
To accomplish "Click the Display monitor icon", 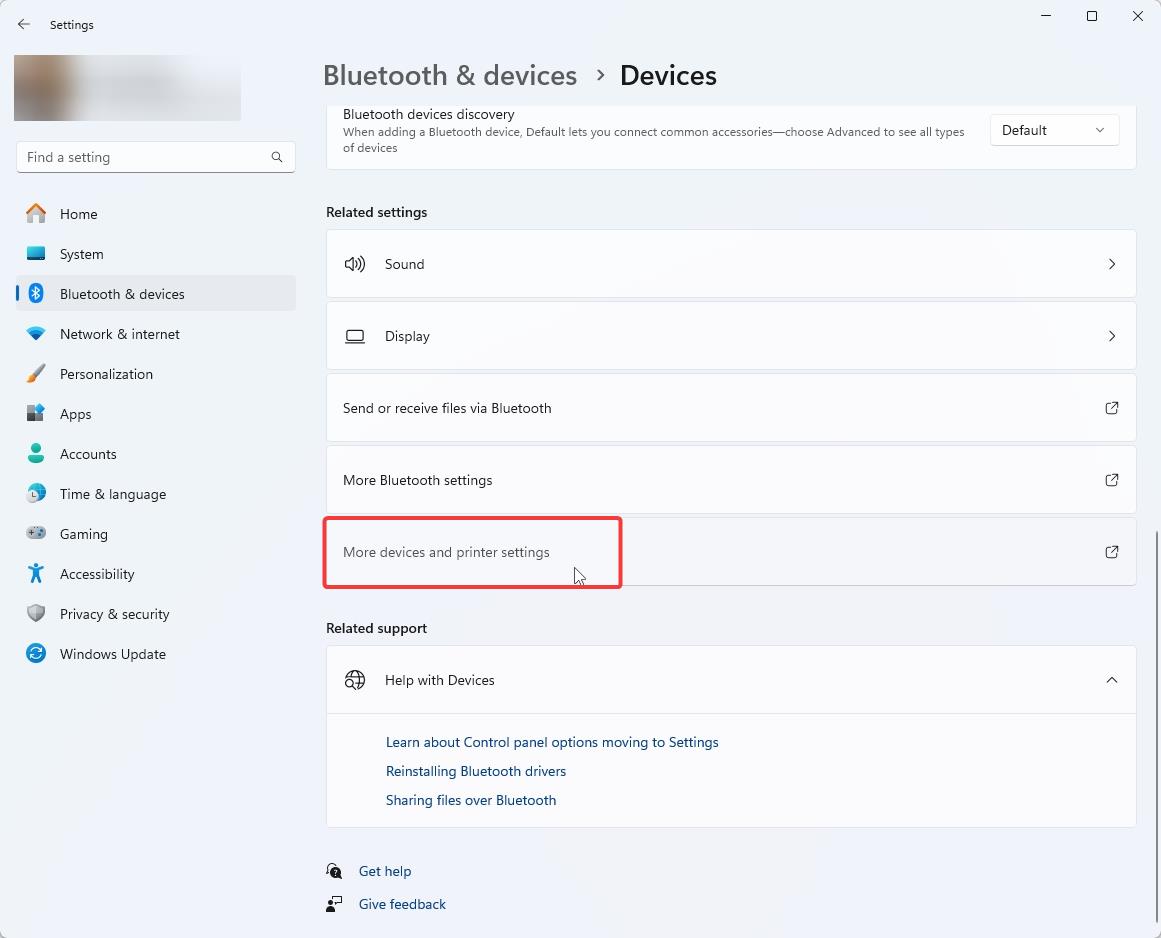I will [x=355, y=336].
